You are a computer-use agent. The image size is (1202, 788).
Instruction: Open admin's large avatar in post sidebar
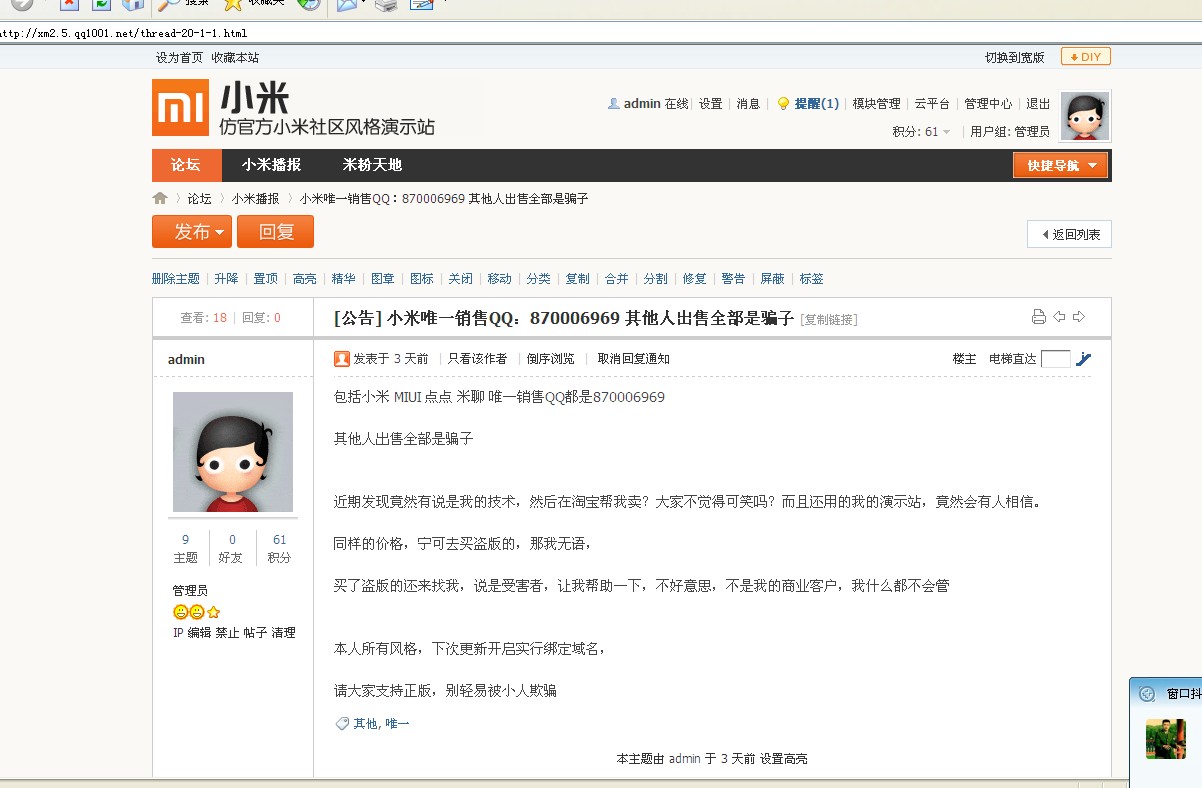[233, 452]
